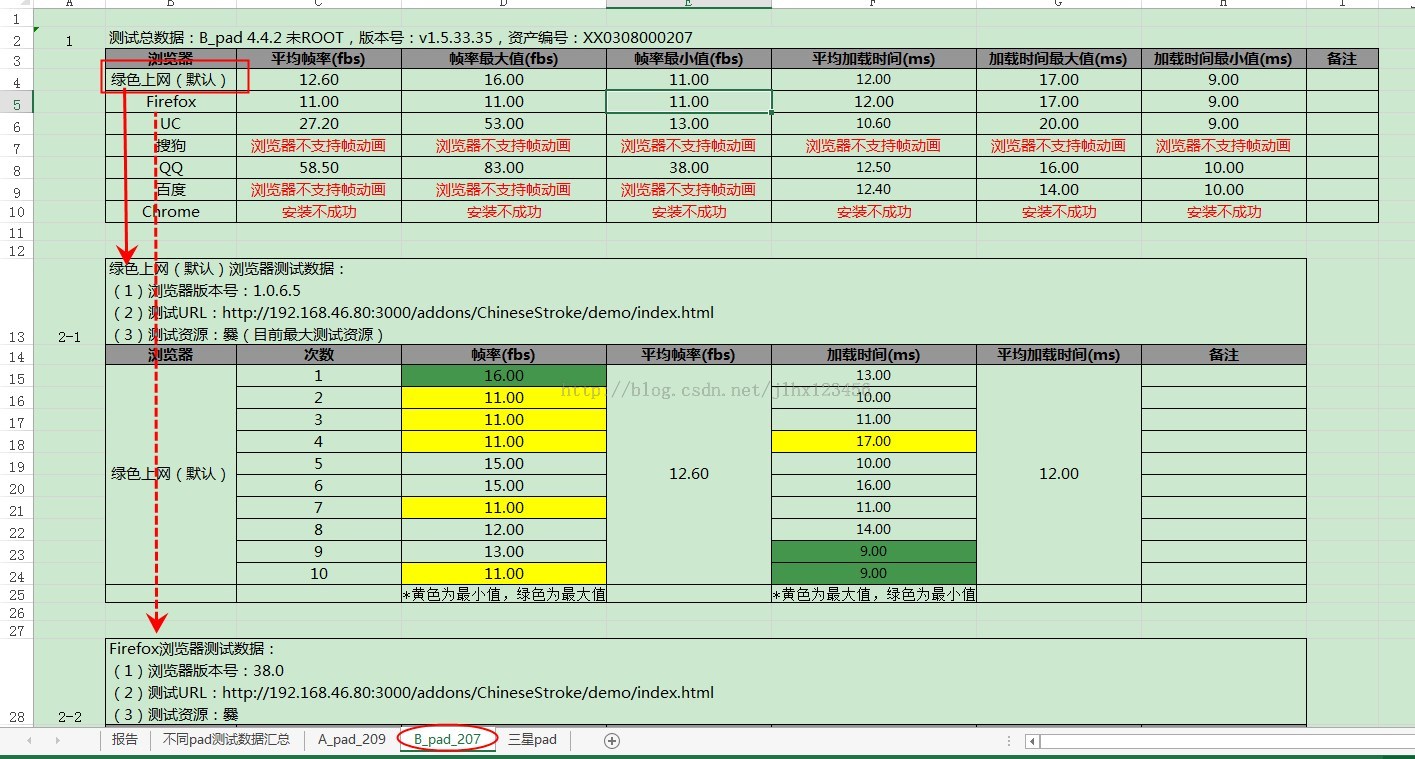Screen dimensions: 1415x759
Task: Click the previous sheet navigation arrow
Action: pyautogui.click(x=29, y=740)
